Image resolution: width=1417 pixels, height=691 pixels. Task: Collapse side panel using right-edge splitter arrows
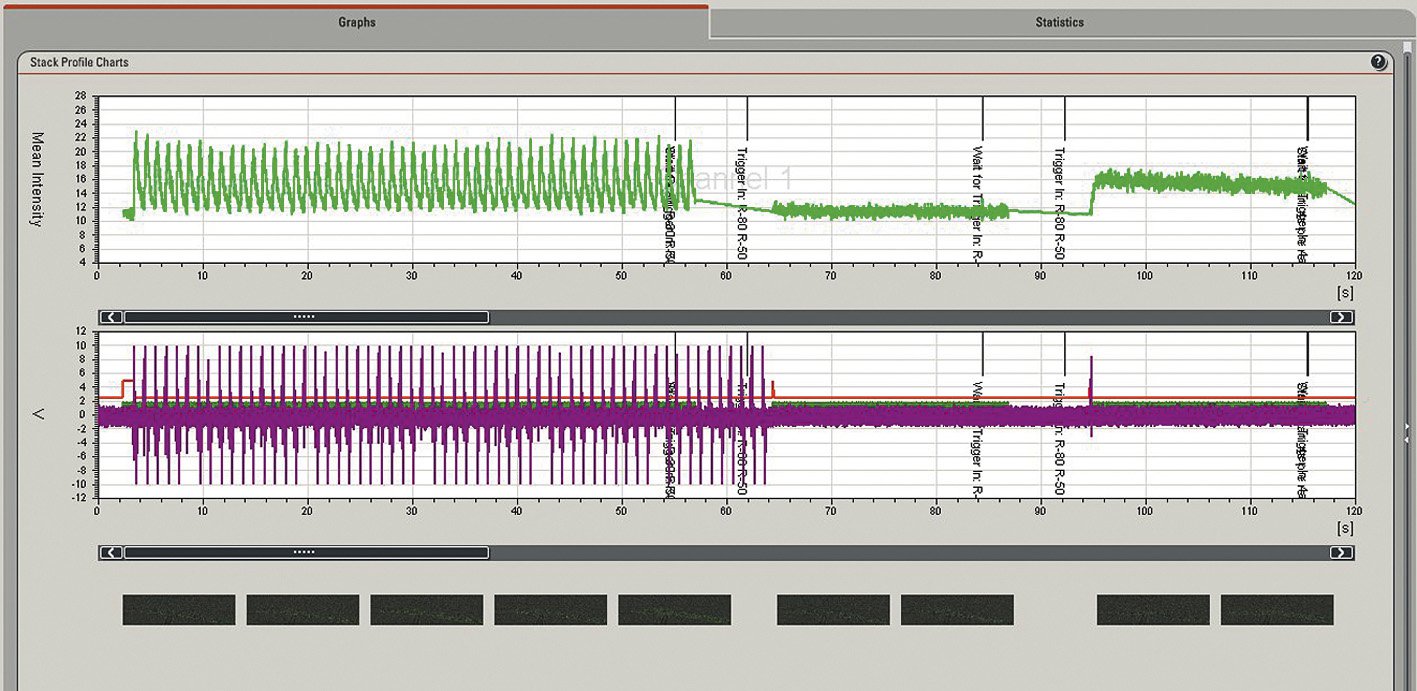(1407, 432)
